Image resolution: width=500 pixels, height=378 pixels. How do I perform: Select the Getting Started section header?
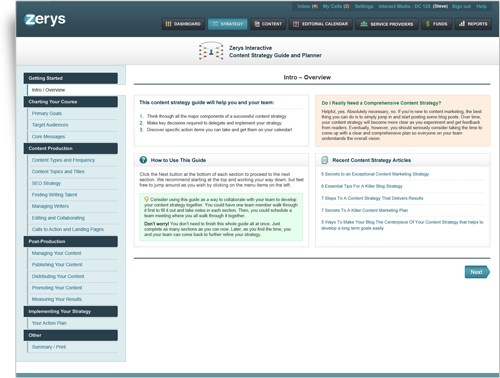(x=71, y=78)
